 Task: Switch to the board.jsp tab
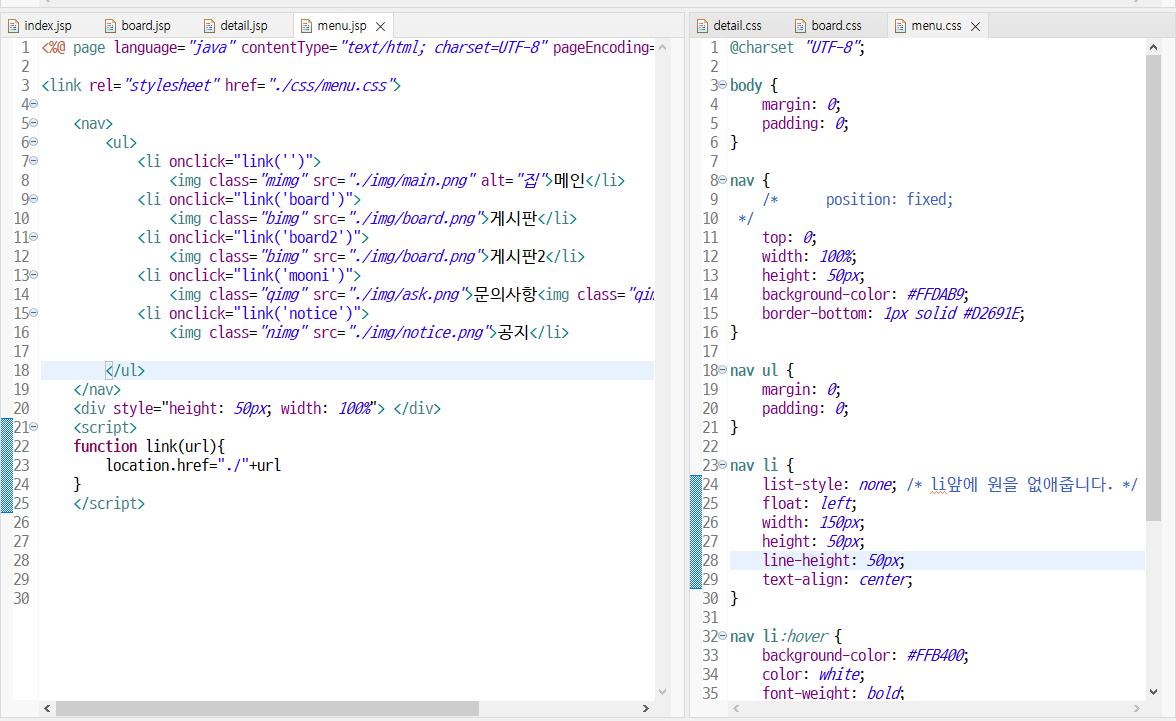(146, 26)
